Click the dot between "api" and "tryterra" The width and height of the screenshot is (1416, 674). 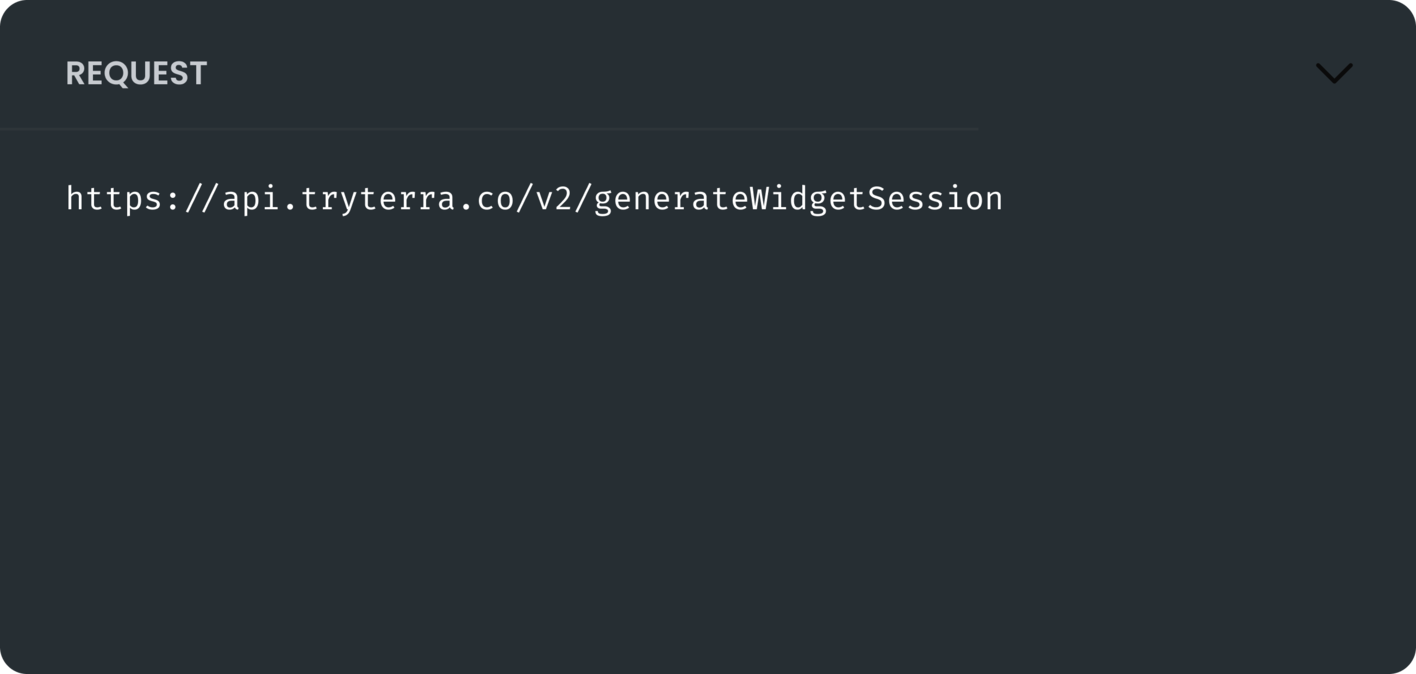click(290, 200)
